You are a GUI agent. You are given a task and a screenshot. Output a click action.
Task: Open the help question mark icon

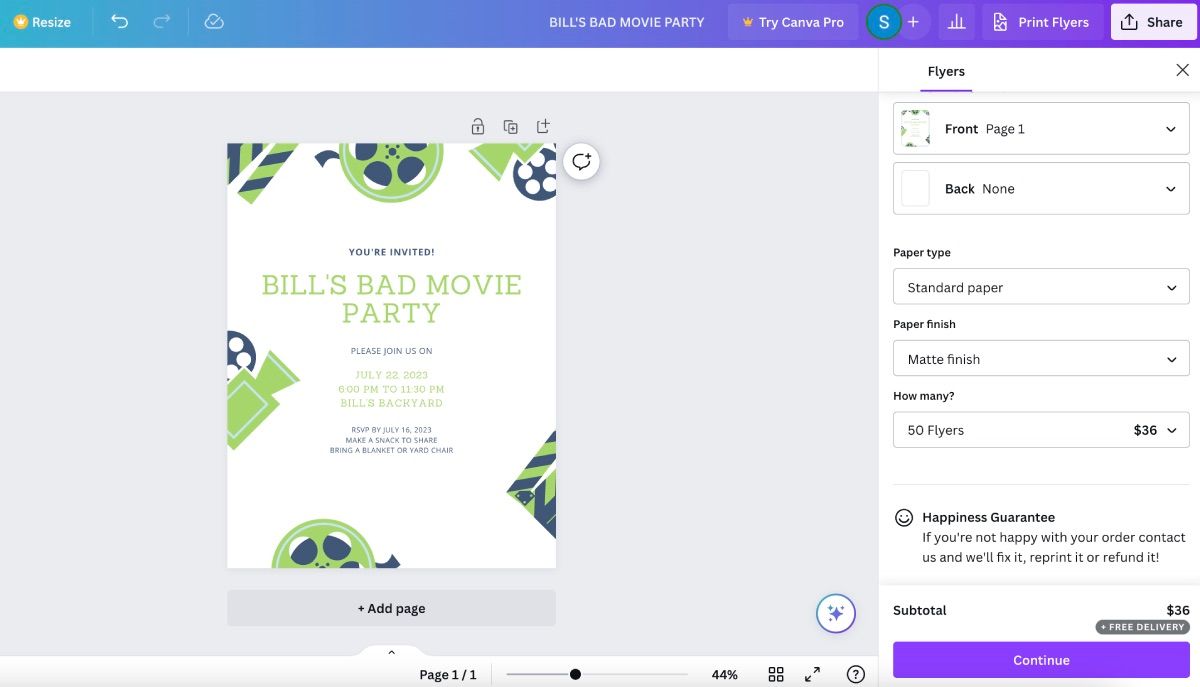pyautogui.click(x=855, y=674)
